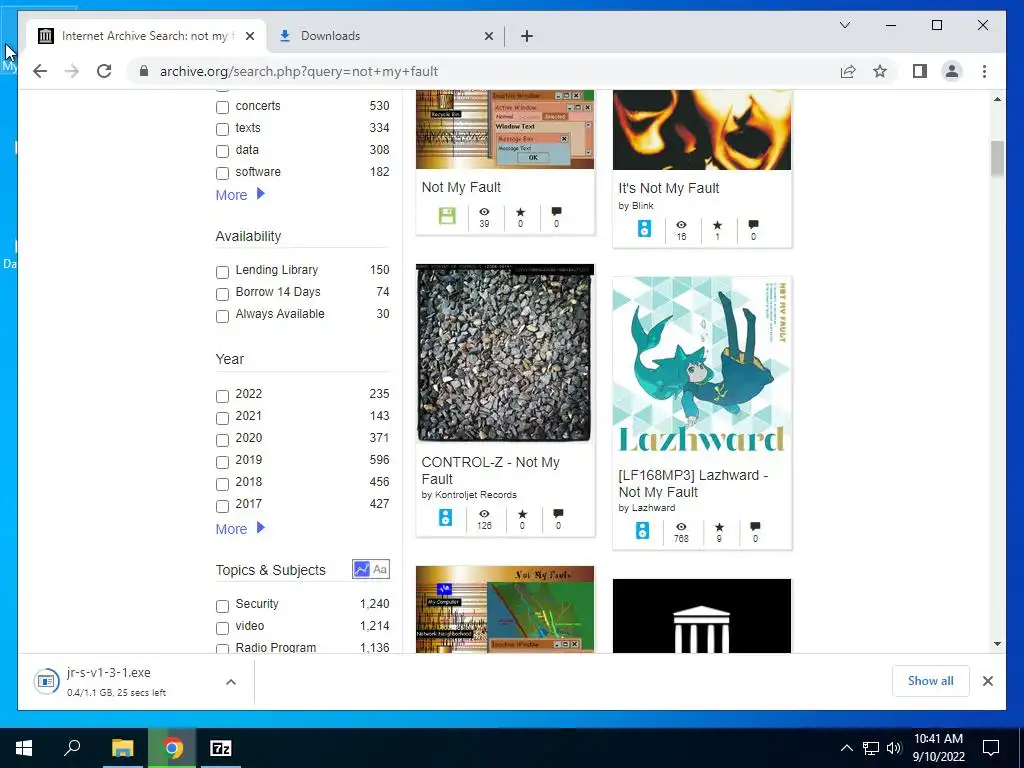
Task: Open the Lazhward mermaid cover thumbnail
Action: (702, 366)
